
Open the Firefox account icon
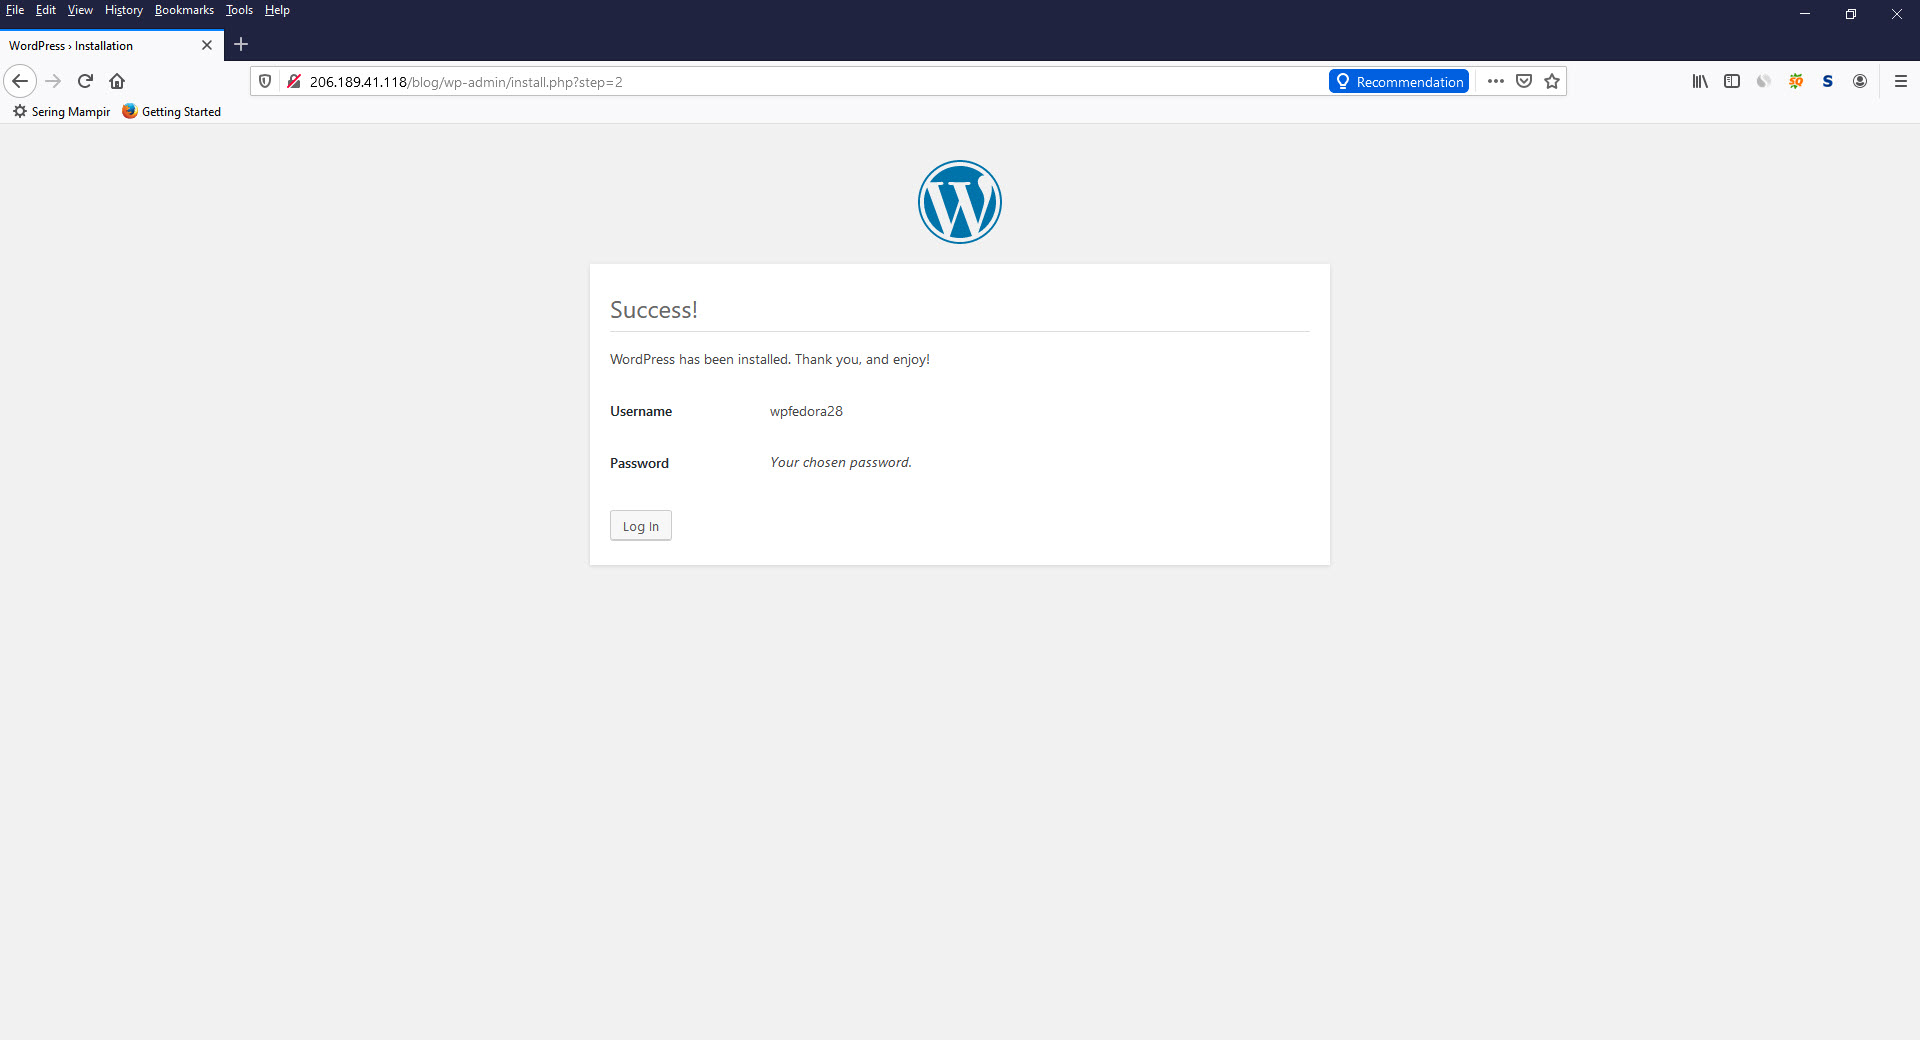(x=1860, y=81)
